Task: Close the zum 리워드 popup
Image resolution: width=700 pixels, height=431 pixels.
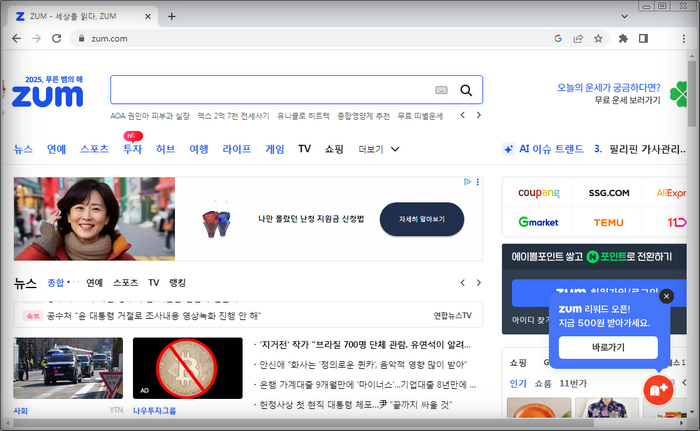Action: click(x=667, y=296)
